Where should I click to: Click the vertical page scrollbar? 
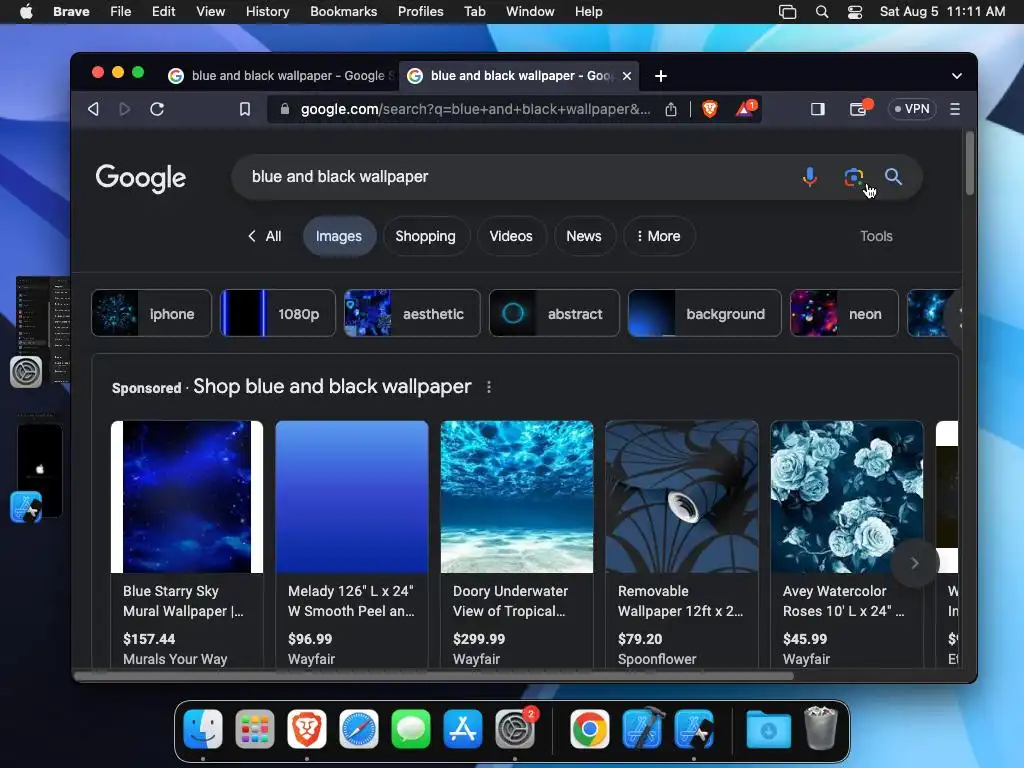[970, 163]
